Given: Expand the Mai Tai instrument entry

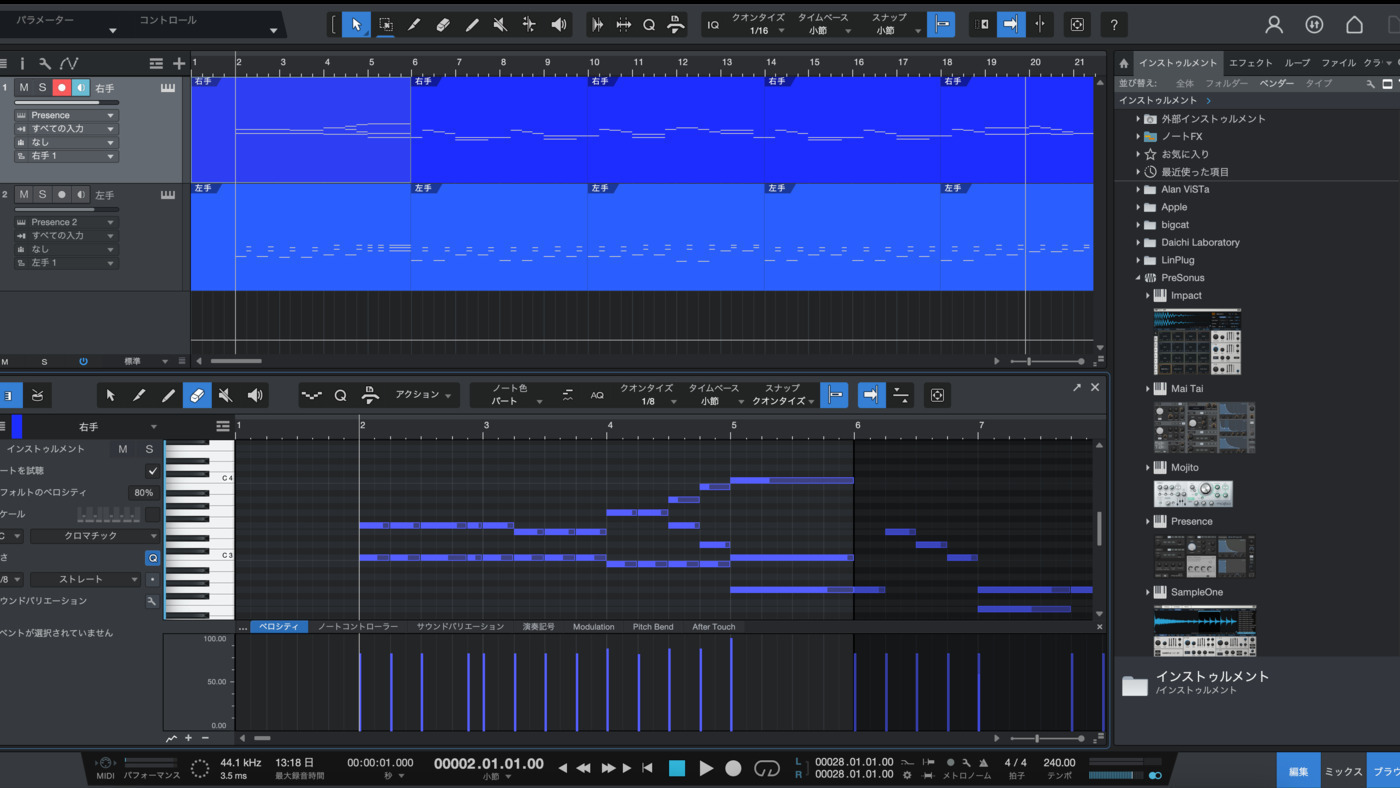Looking at the screenshot, I should [1148, 389].
